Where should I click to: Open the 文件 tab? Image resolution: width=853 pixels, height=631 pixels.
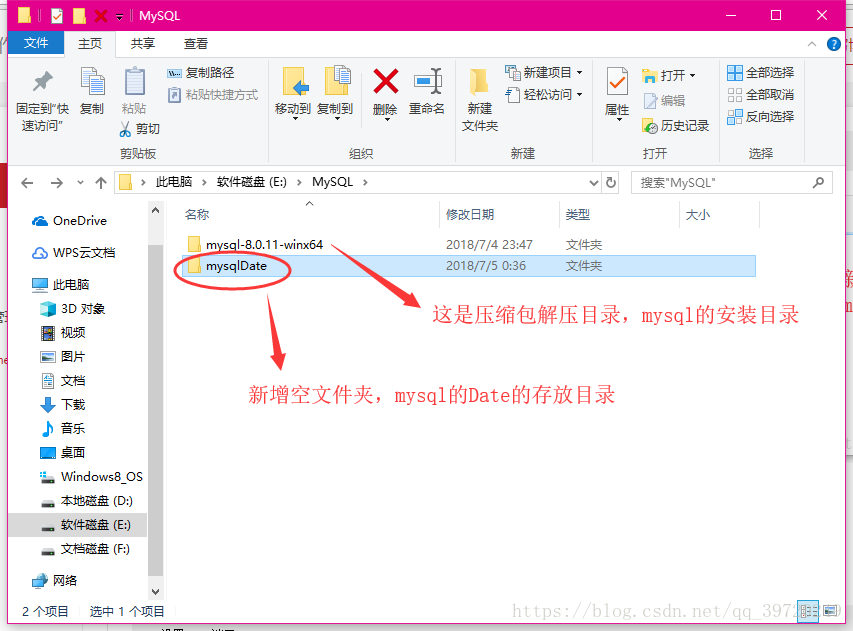pyautogui.click(x=36, y=44)
